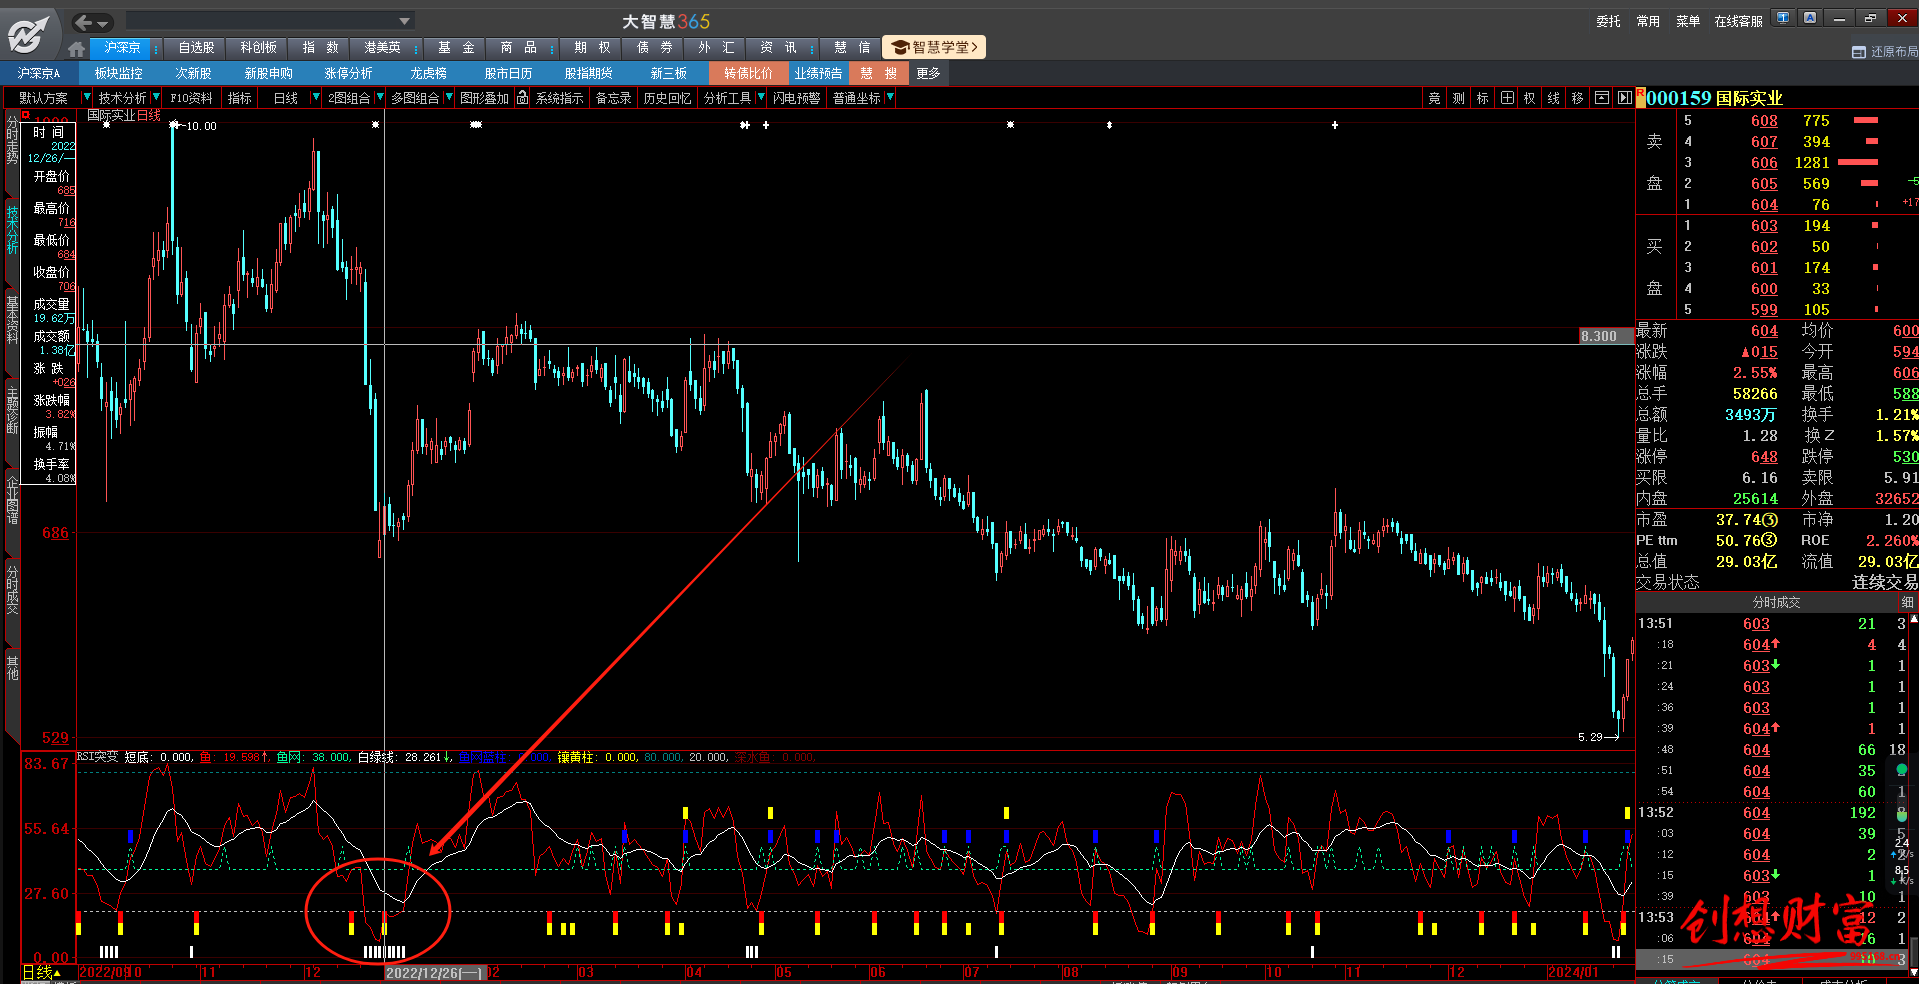Expand the 多图组合 dropdown arrow

[x=449, y=98]
